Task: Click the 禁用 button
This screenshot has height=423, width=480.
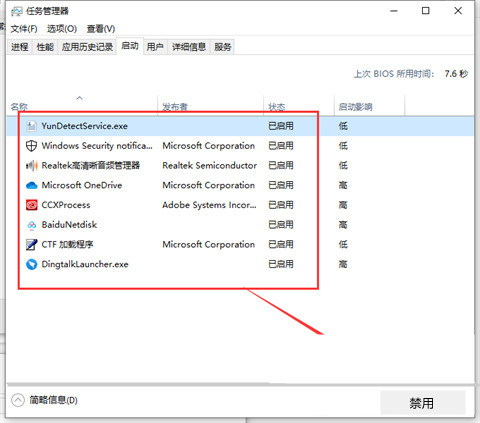Action: point(422,403)
